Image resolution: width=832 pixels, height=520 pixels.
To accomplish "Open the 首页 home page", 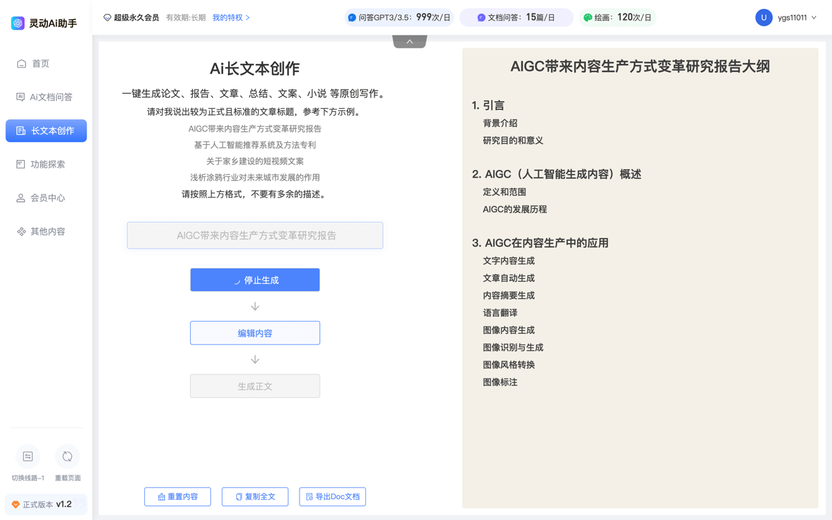I will [x=40, y=63].
